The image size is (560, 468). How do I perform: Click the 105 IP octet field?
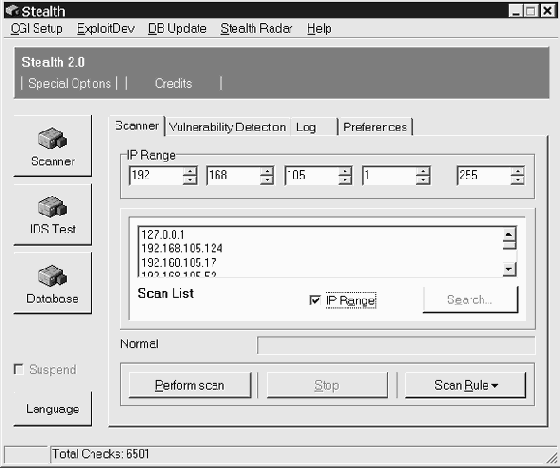(311, 175)
